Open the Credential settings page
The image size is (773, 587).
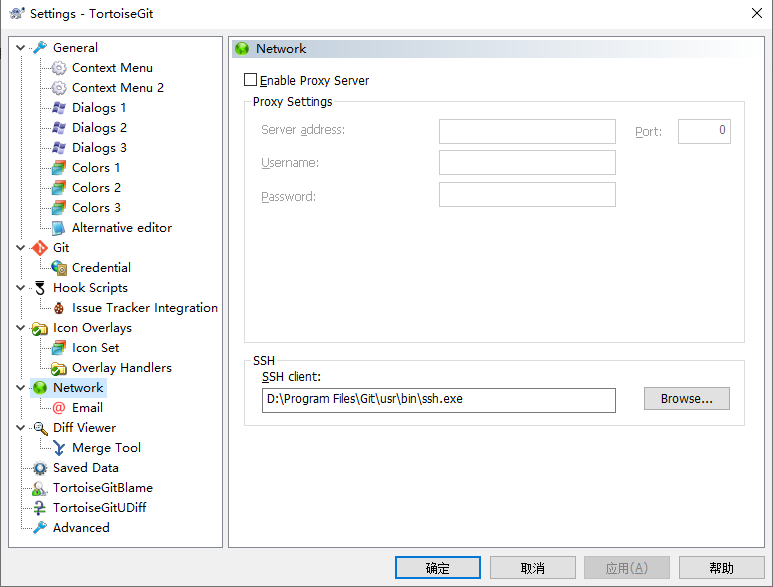point(102,268)
